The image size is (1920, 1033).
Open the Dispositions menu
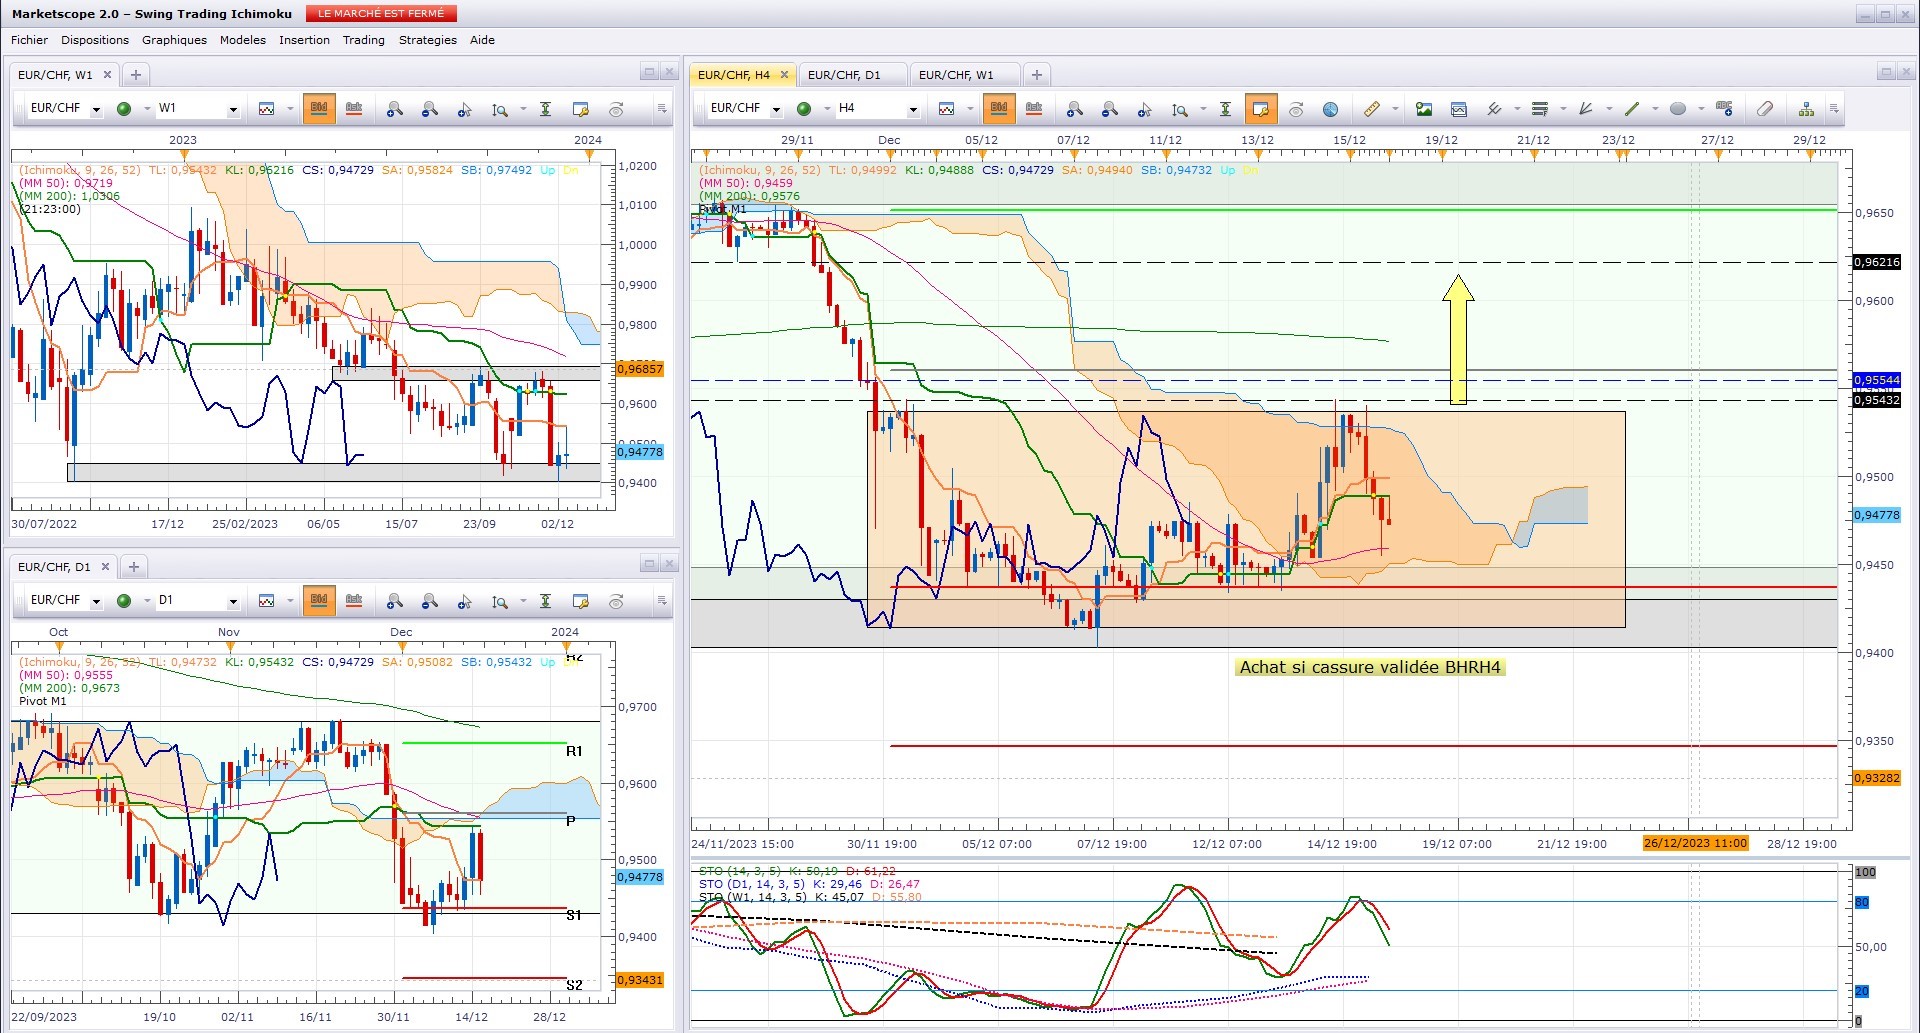coord(95,40)
